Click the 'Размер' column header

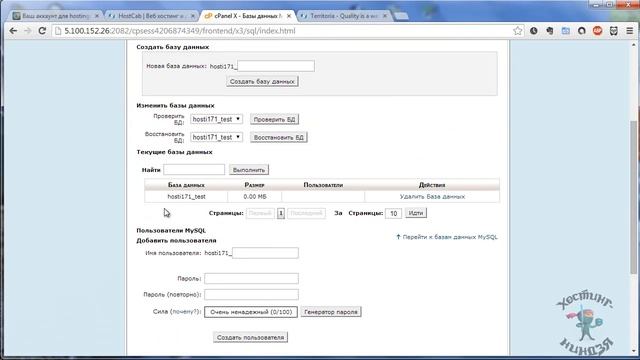254,185
